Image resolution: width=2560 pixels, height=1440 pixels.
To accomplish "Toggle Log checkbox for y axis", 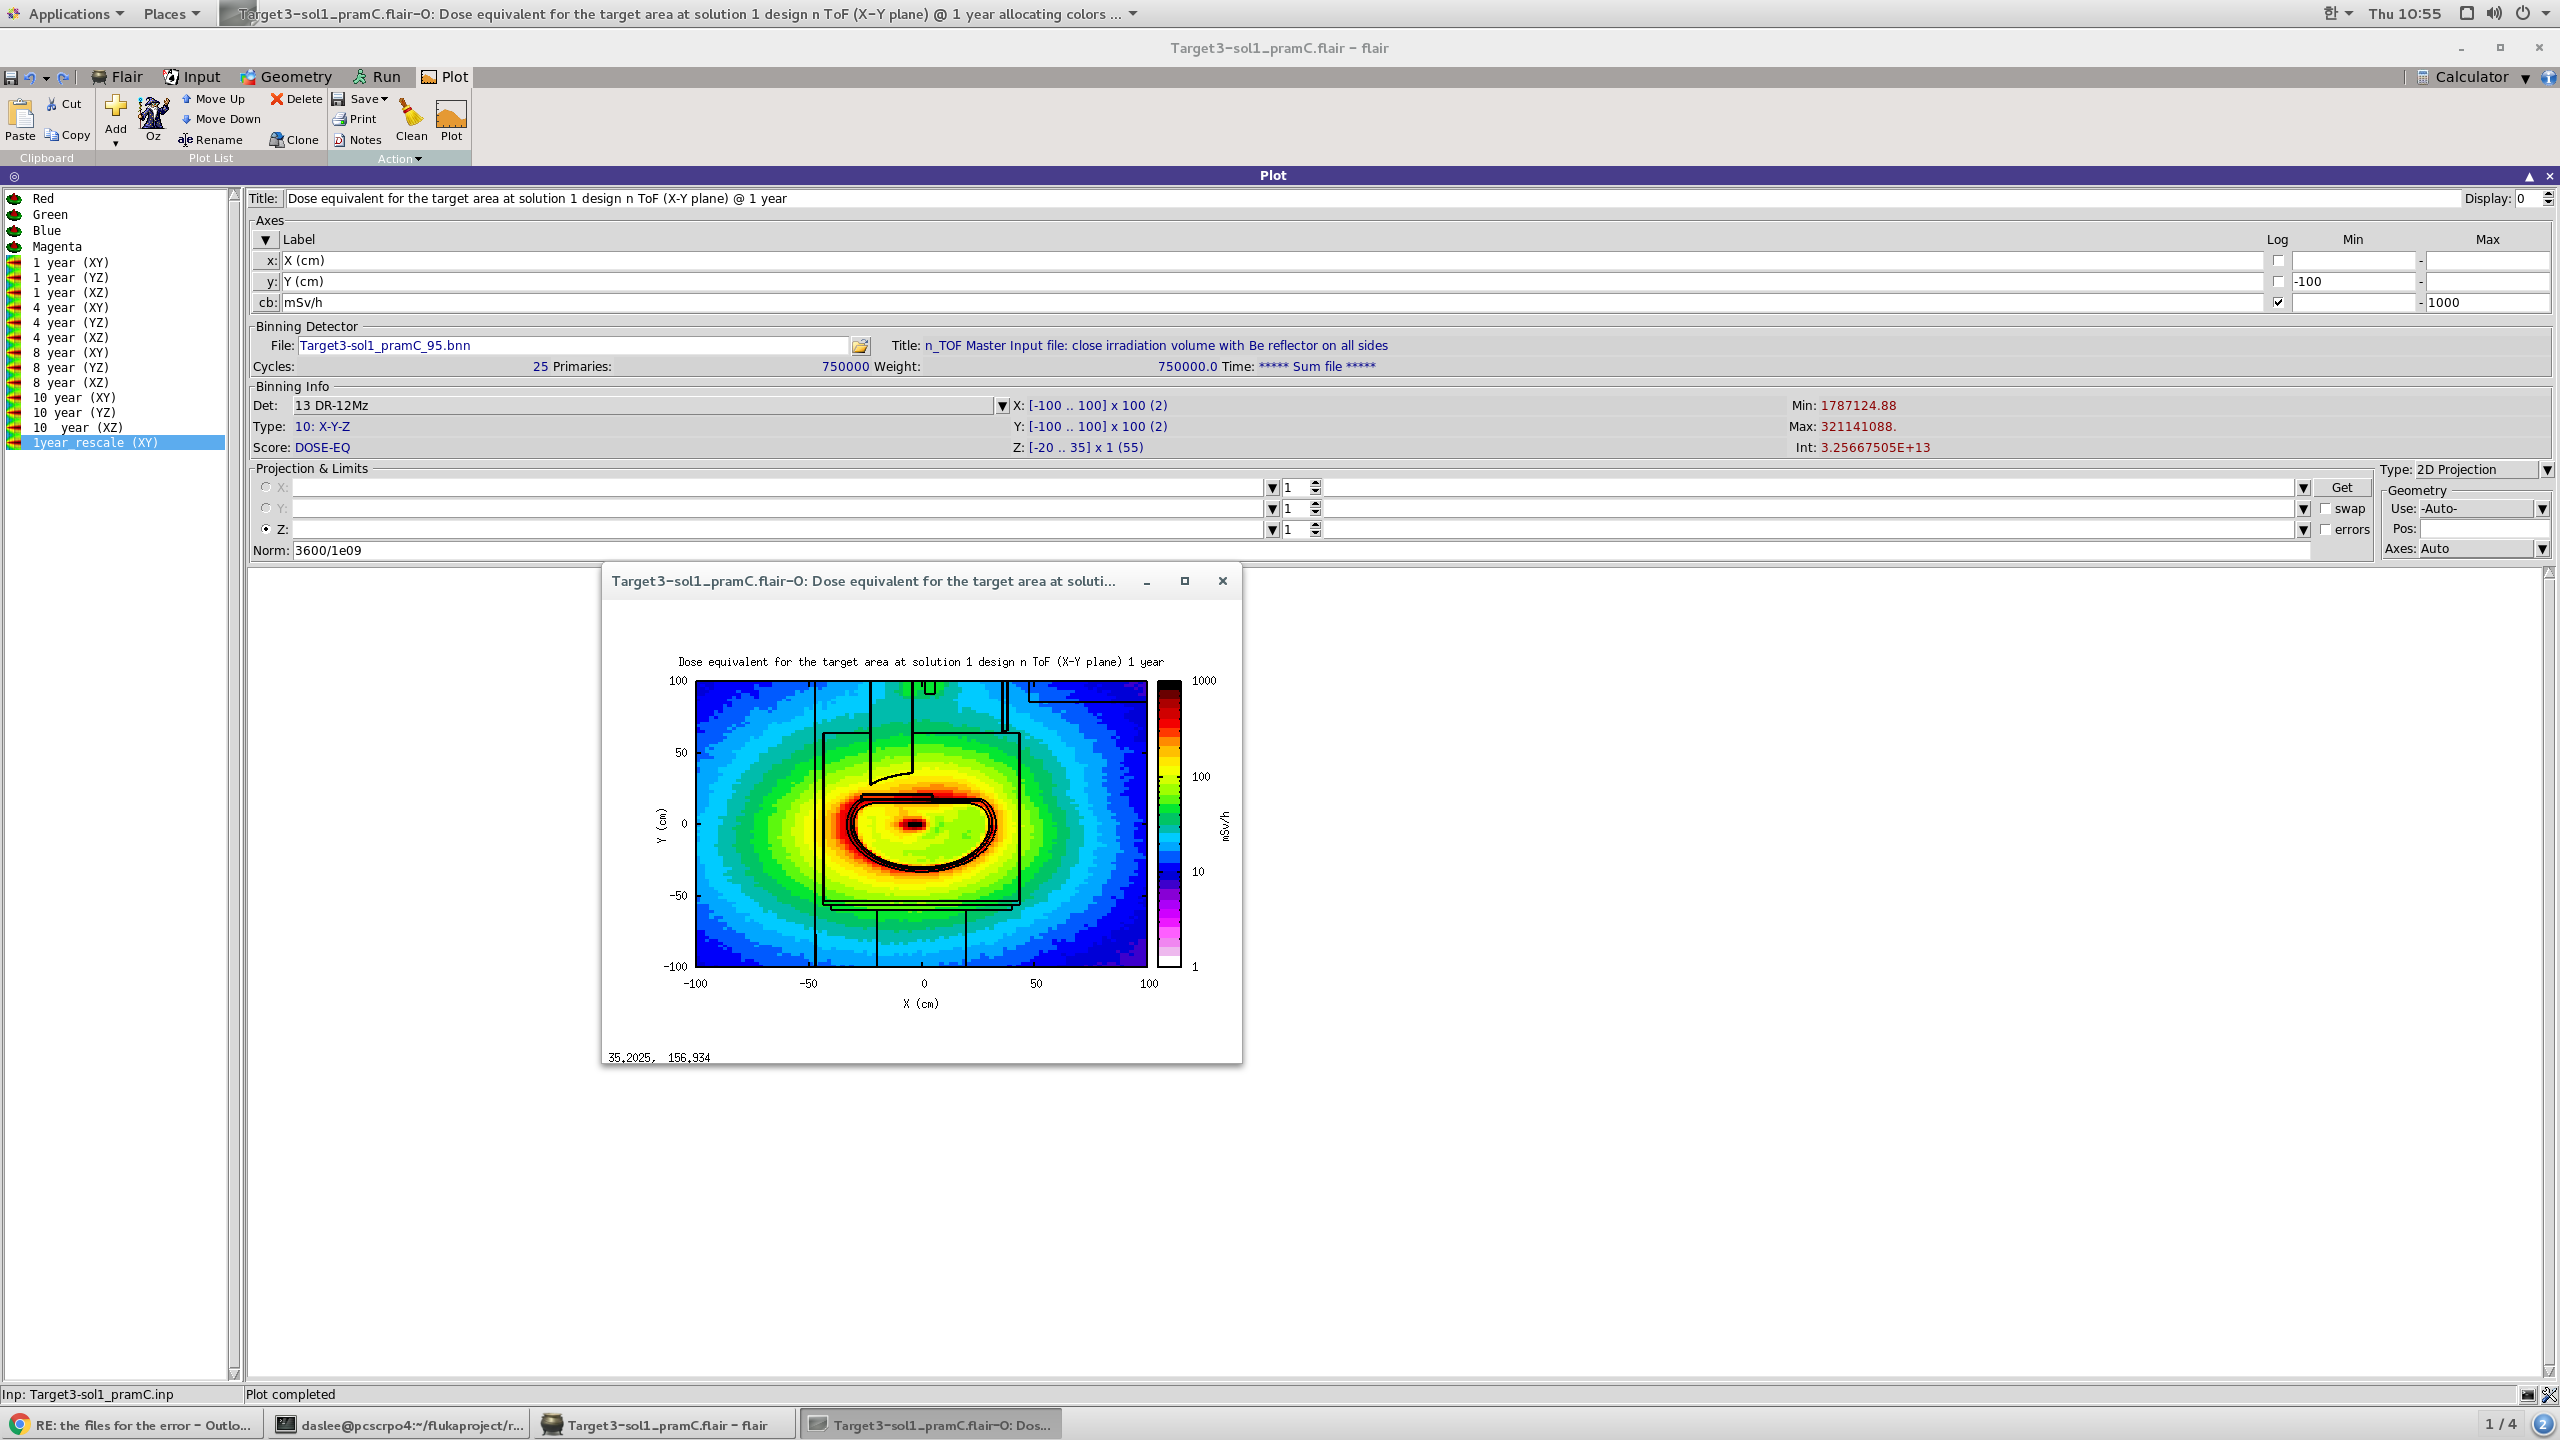I will coord(2278,282).
